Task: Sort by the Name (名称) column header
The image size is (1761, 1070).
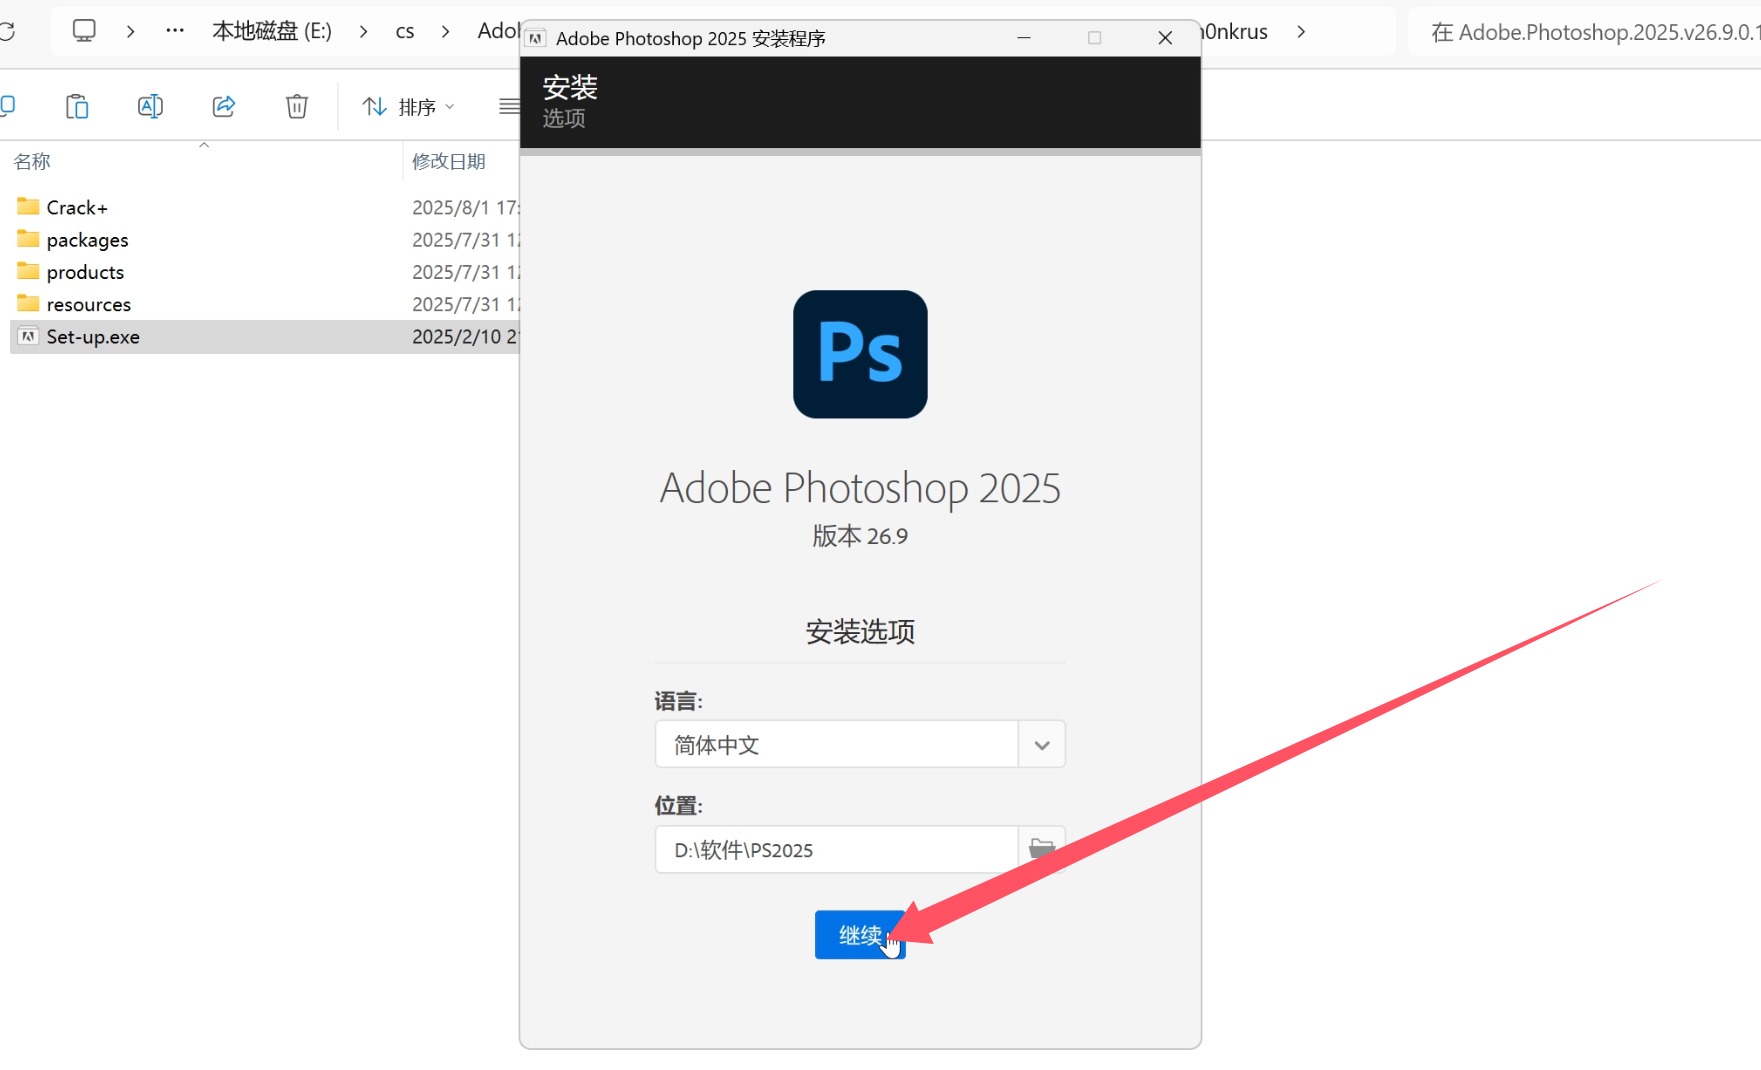Action: tap(32, 161)
